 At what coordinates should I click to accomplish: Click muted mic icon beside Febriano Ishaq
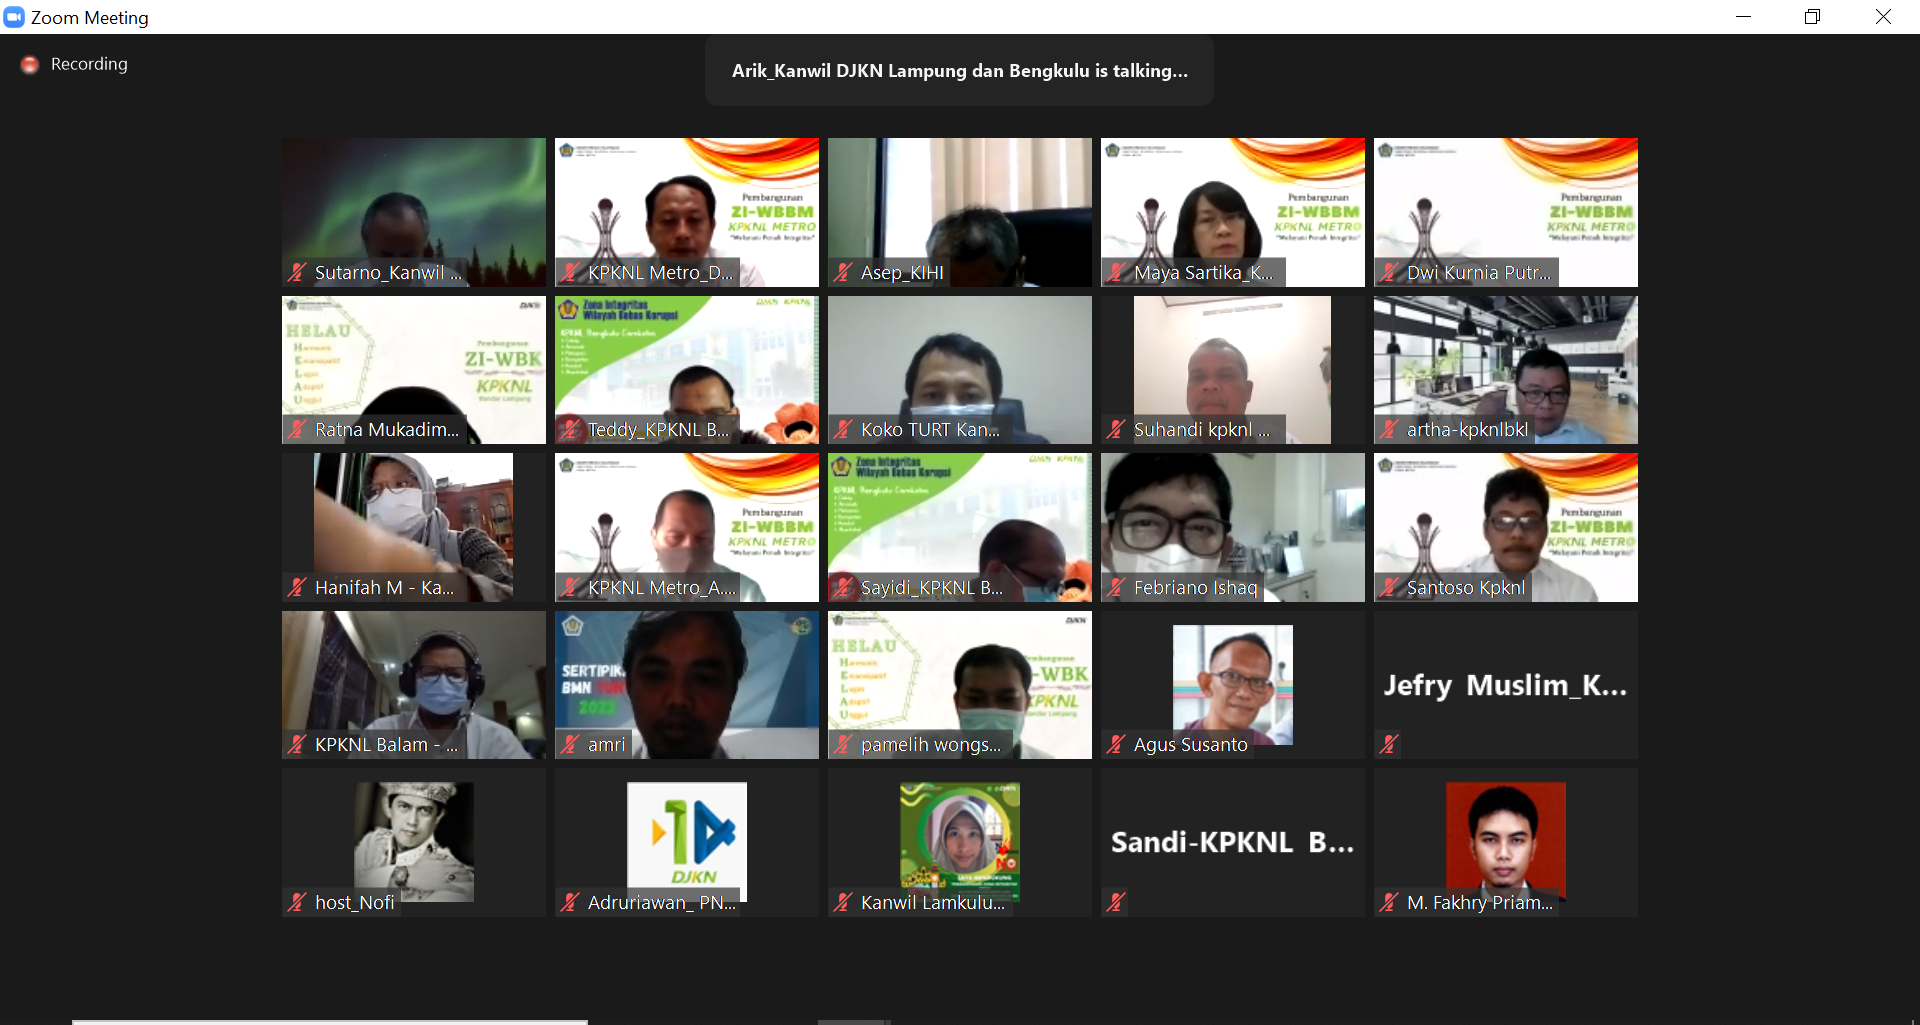click(x=1116, y=588)
